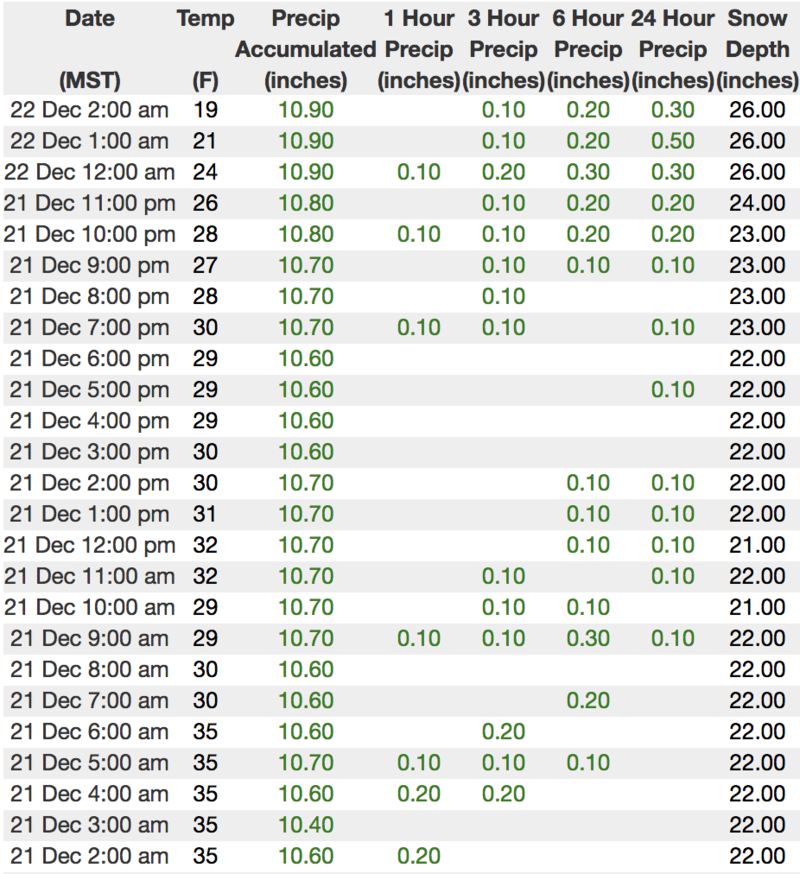The width and height of the screenshot is (800, 874).
Task: Click the 21 Dec 3:00 am date cell
Action: [89, 825]
